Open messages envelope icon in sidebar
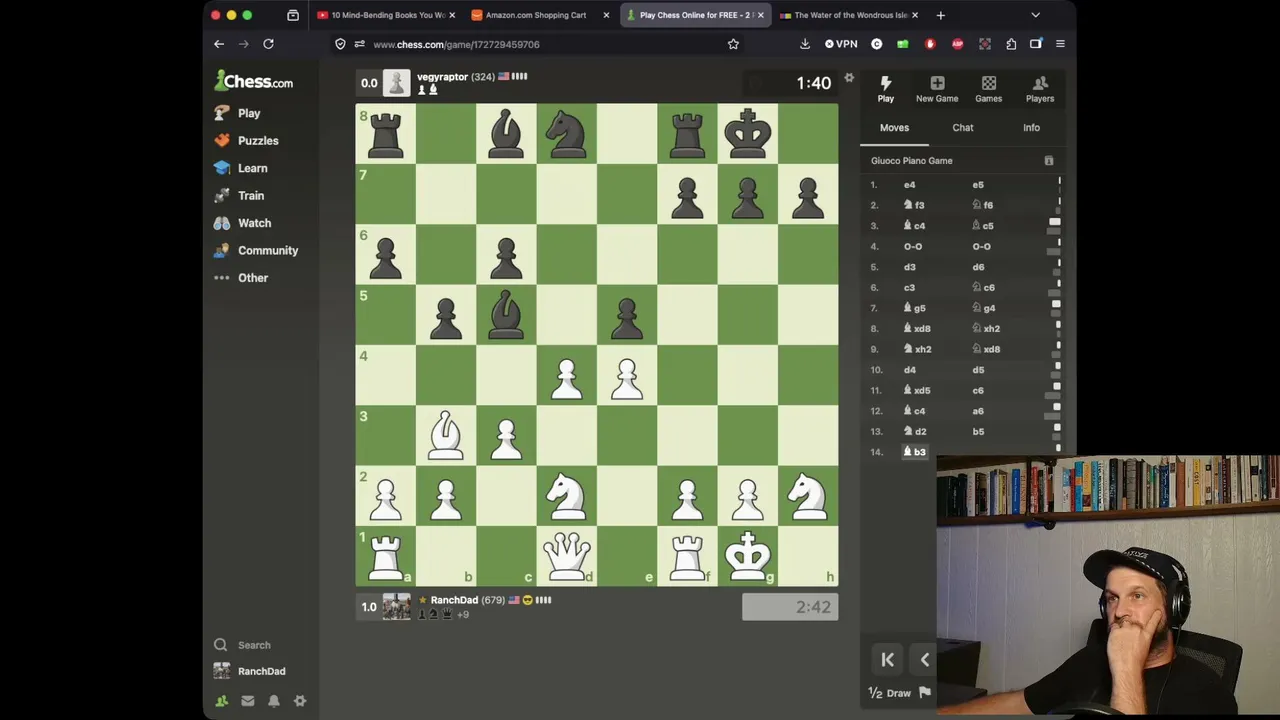 (248, 701)
